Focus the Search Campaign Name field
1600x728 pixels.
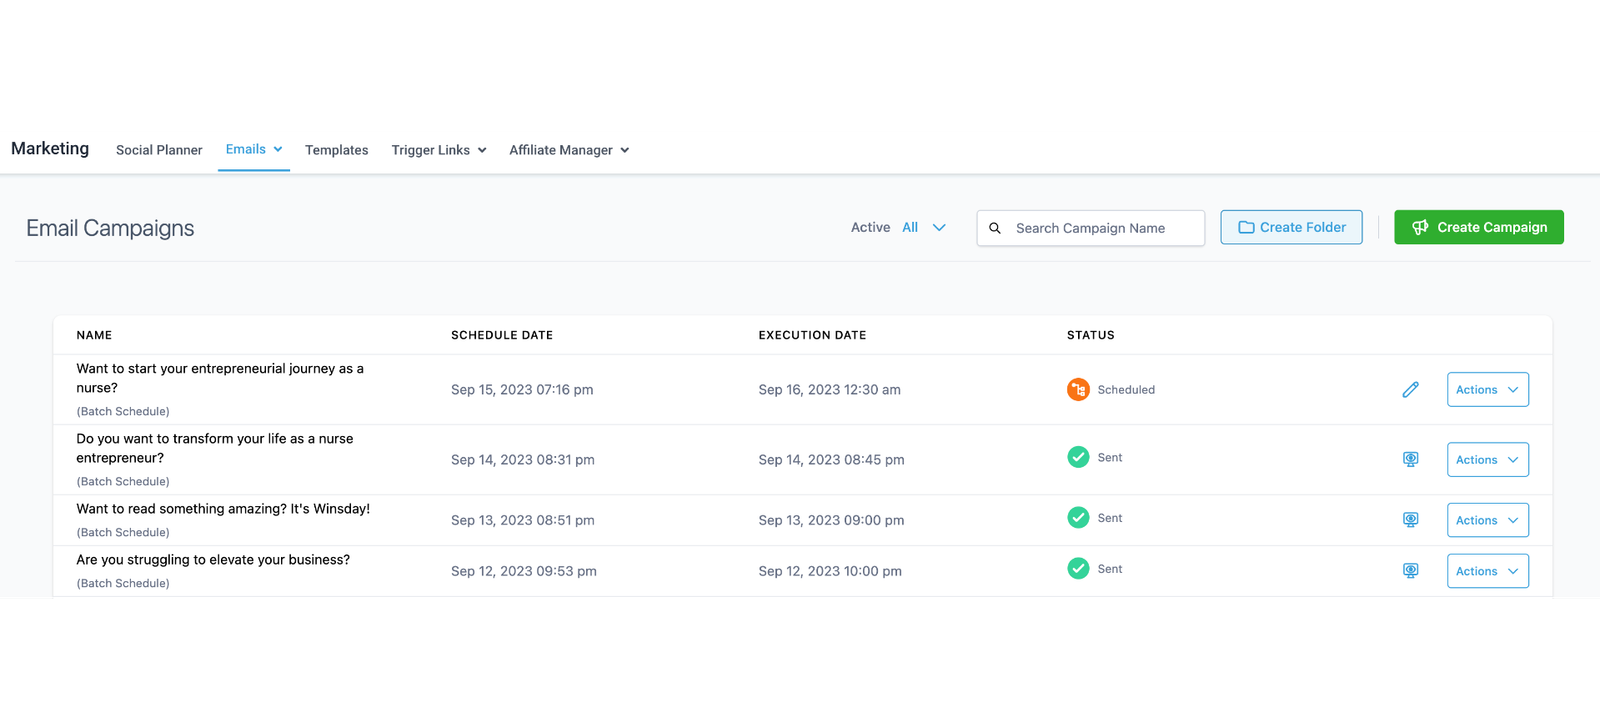pos(1100,228)
